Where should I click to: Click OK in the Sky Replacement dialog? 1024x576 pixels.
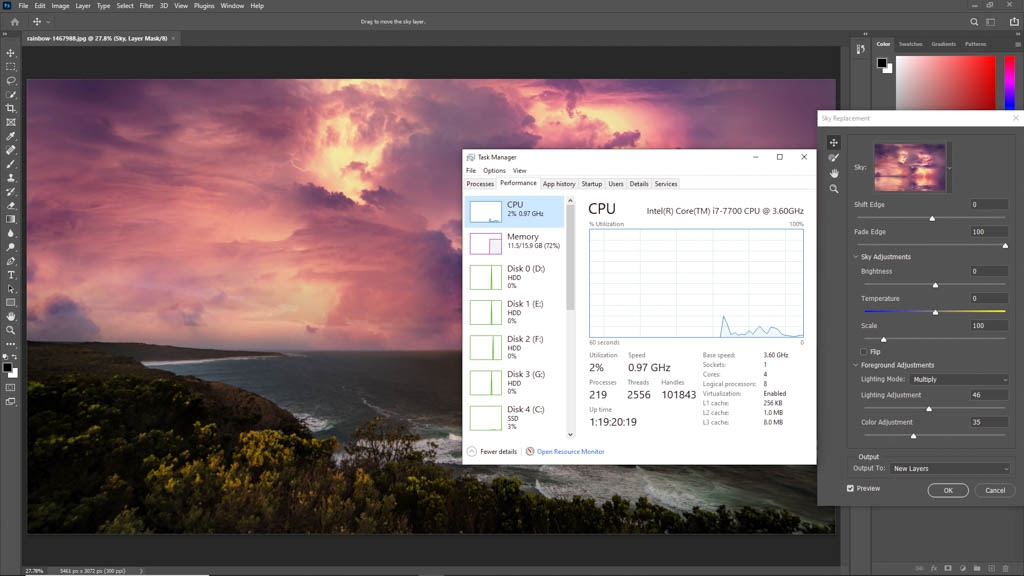(x=947, y=490)
